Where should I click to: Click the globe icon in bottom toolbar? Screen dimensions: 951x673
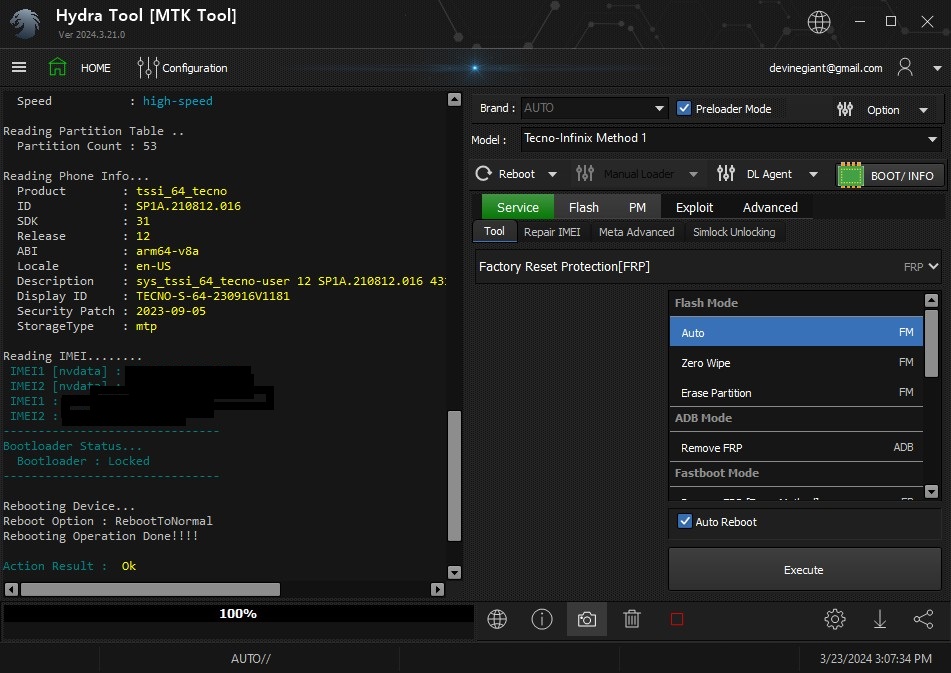497,619
